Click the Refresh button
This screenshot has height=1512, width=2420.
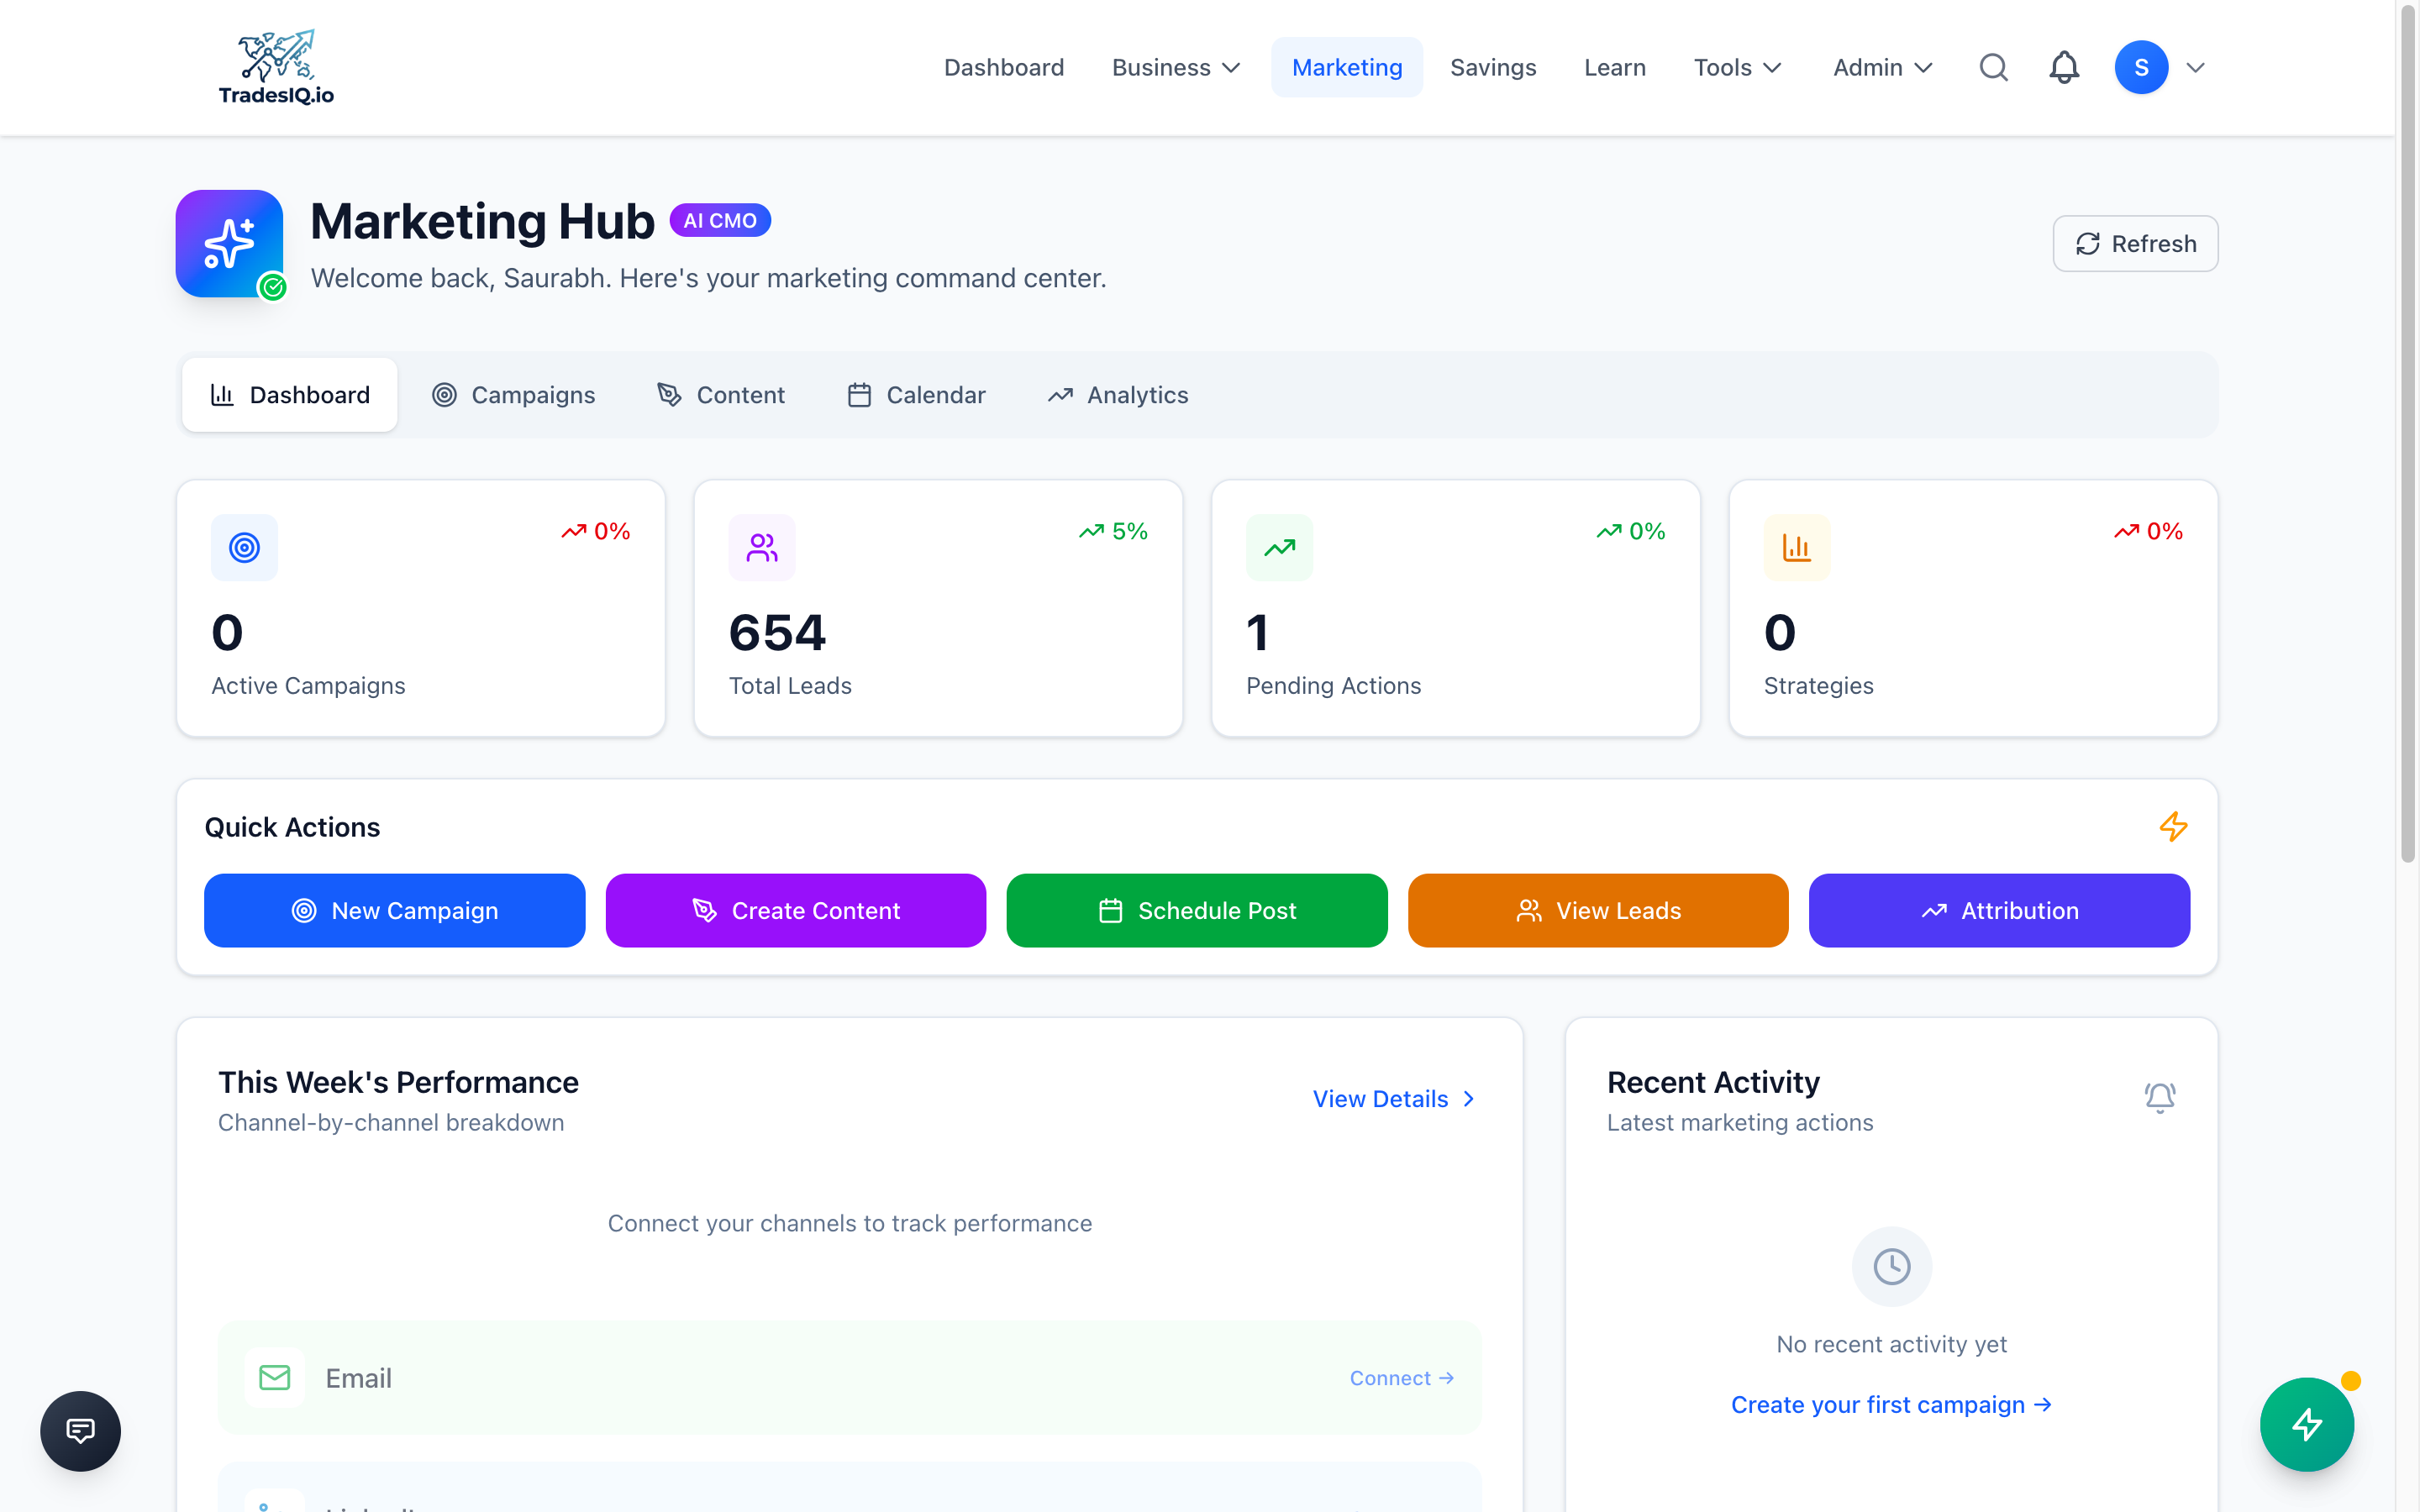[x=2135, y=243]
